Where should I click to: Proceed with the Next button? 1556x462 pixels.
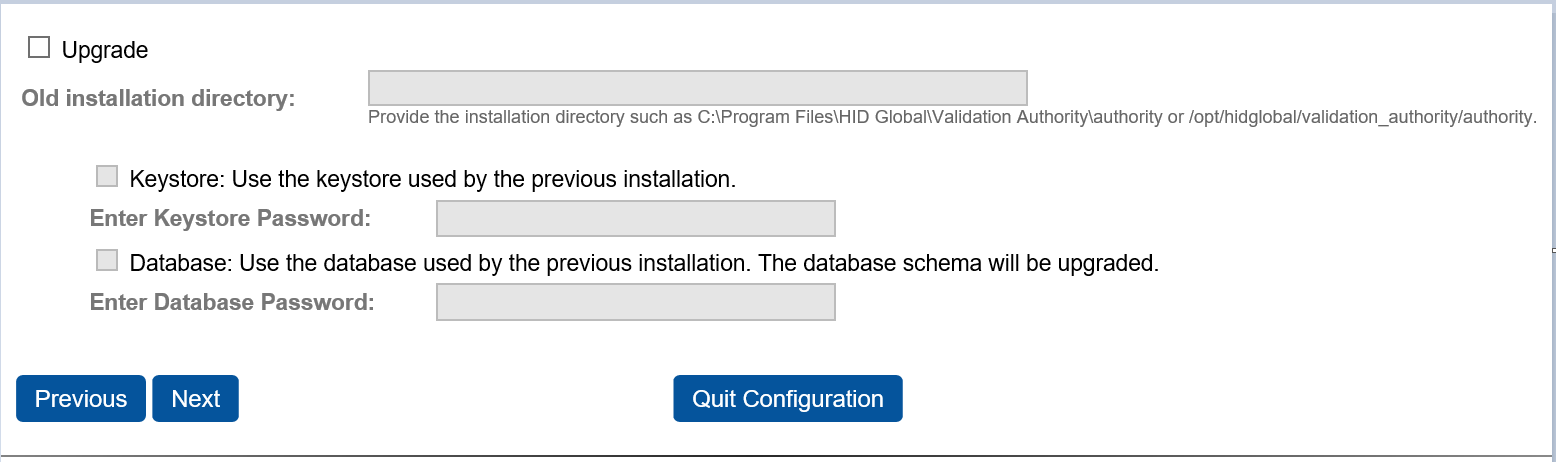click(x=195, y=399)
